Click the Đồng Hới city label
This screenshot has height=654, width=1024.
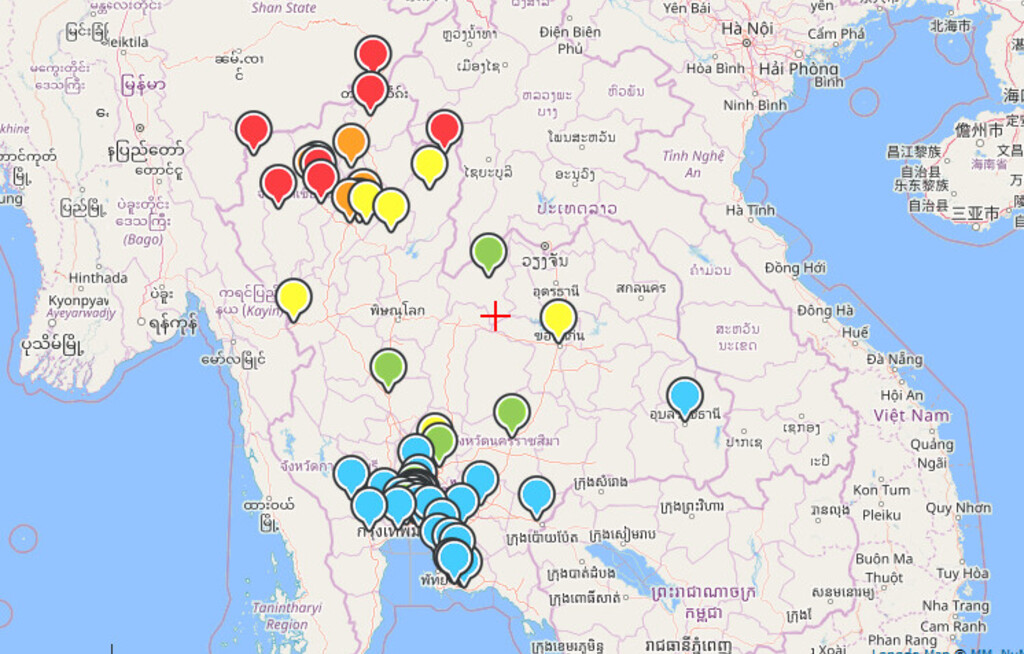coord(795,268)
